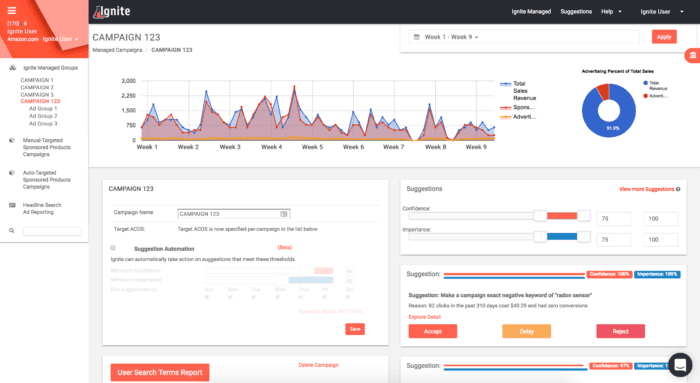Click the Save button in campaign settings
The width and height of the screenshot is (700, 383).
point(355,329)
